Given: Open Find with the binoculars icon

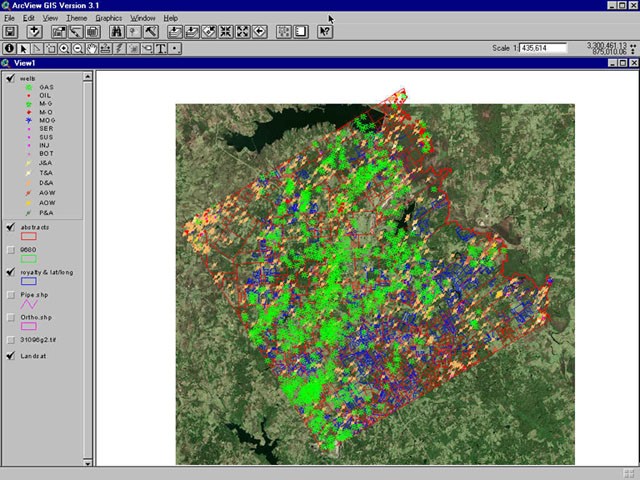Looking at the screenshot, I should click(116, 32).
